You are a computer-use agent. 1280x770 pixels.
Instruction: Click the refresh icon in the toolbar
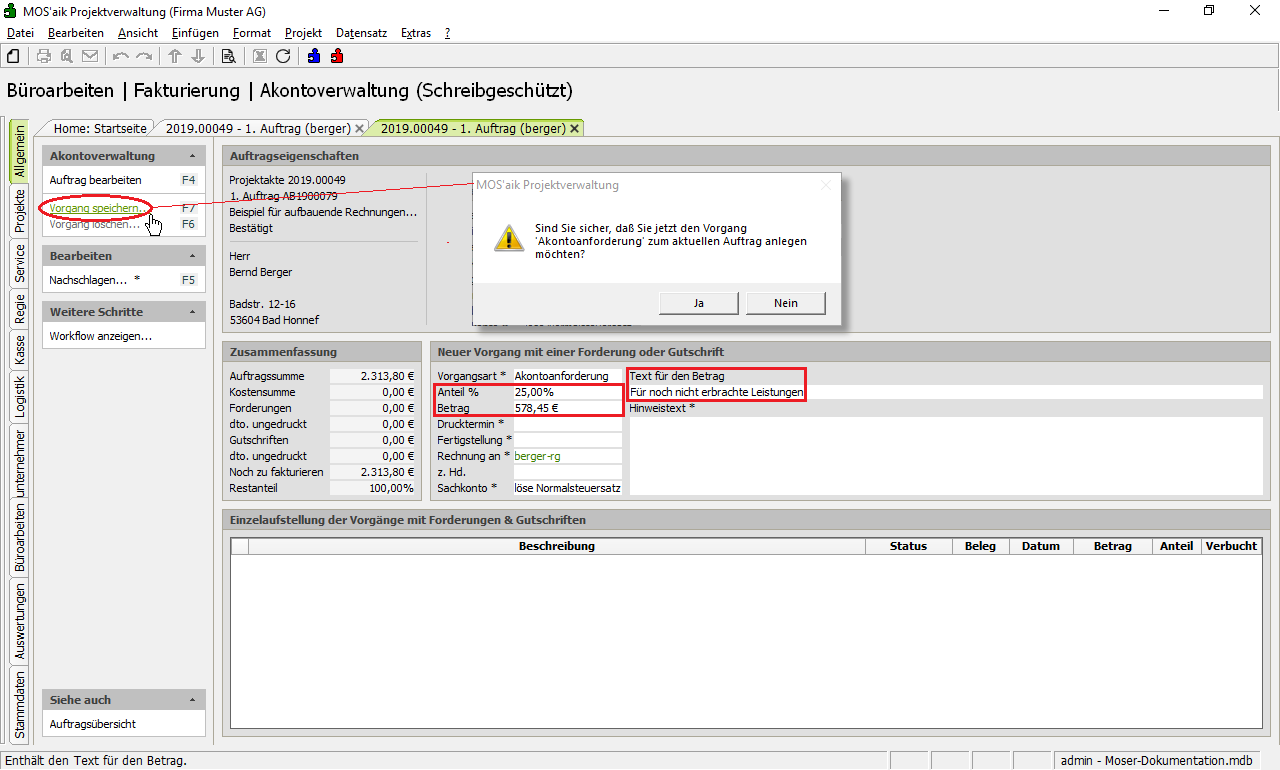click(x=283, y=56)
